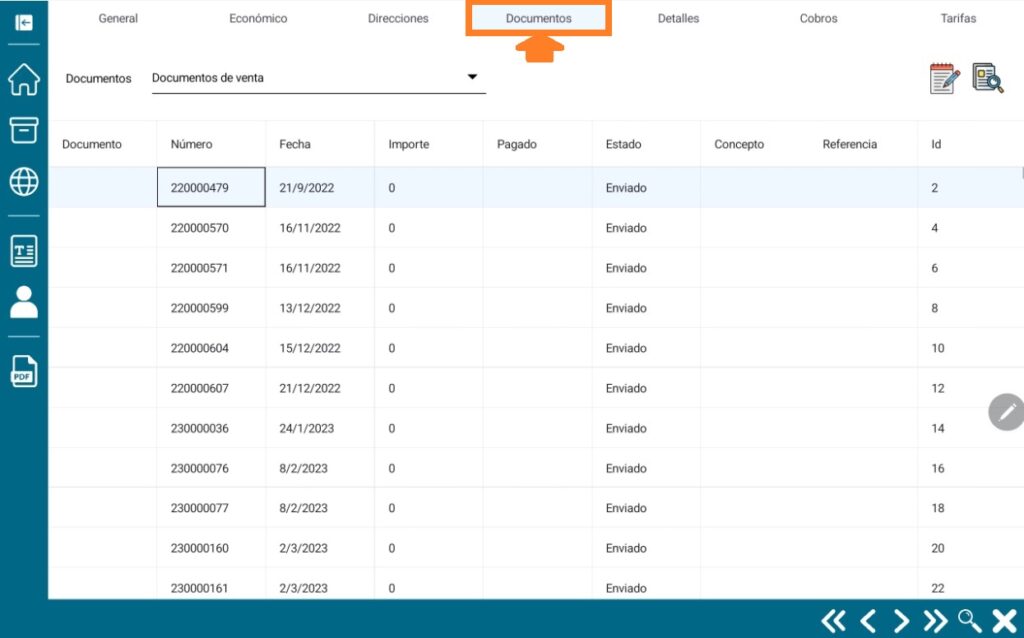Click the Estado column header
1024x638 pixels.
[624, 144]
